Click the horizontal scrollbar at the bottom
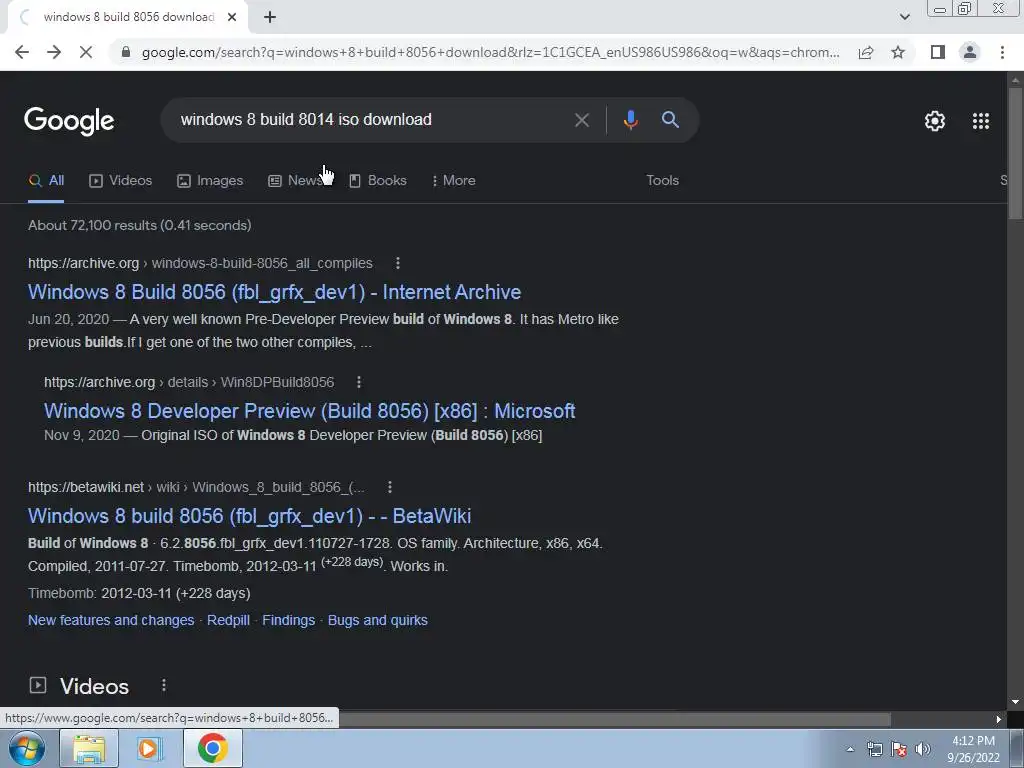 [x=614, y=719]
